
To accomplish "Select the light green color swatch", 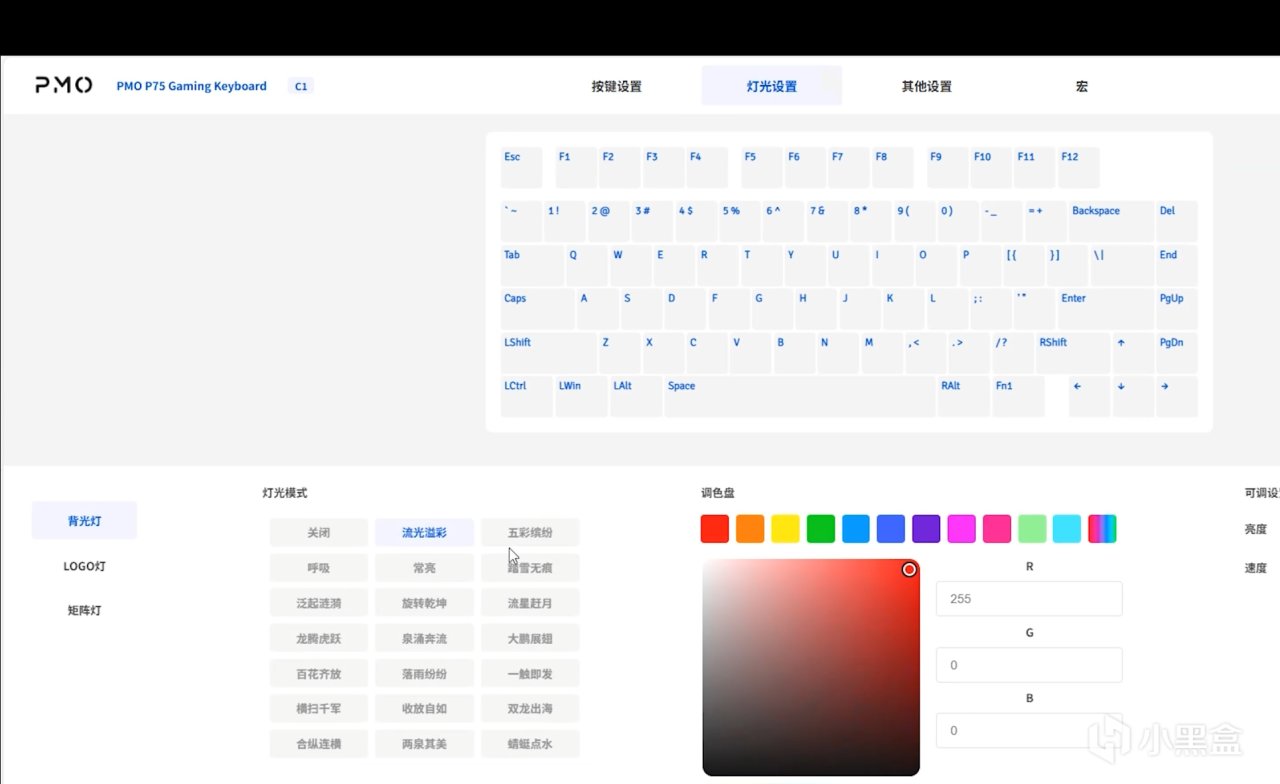I will click(x=1032, y=529).
